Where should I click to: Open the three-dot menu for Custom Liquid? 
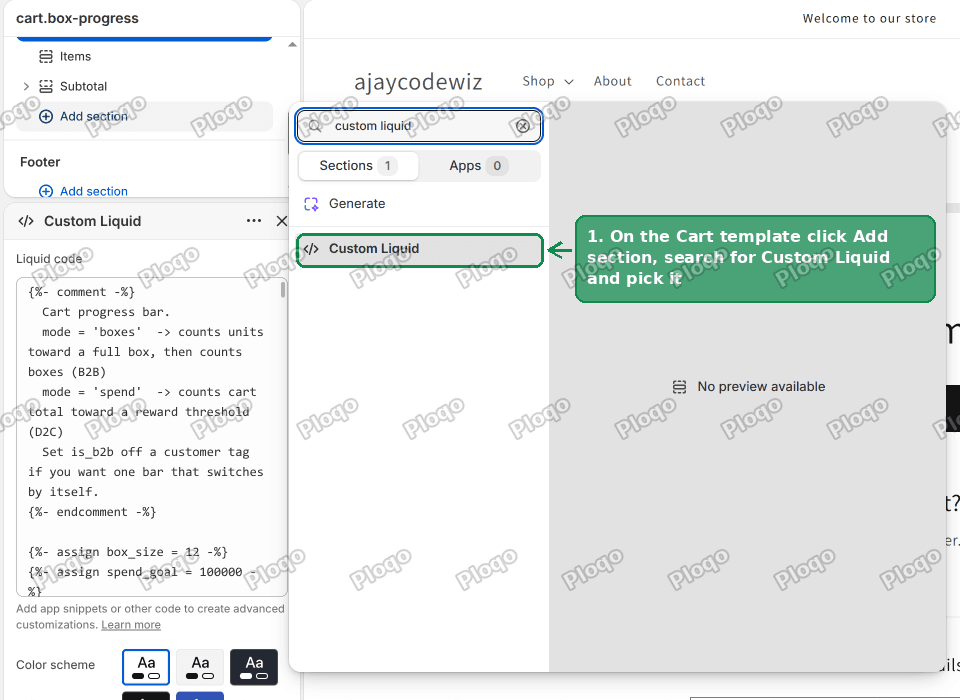[253, 220]
